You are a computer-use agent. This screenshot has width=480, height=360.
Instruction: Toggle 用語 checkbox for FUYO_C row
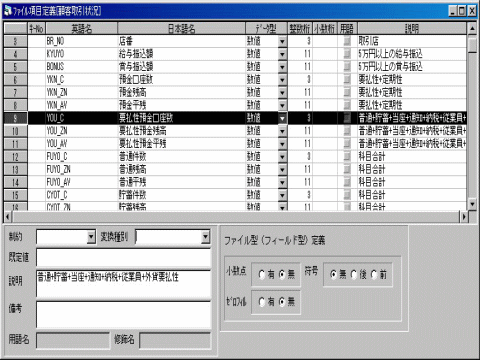(x=347, y=156)
